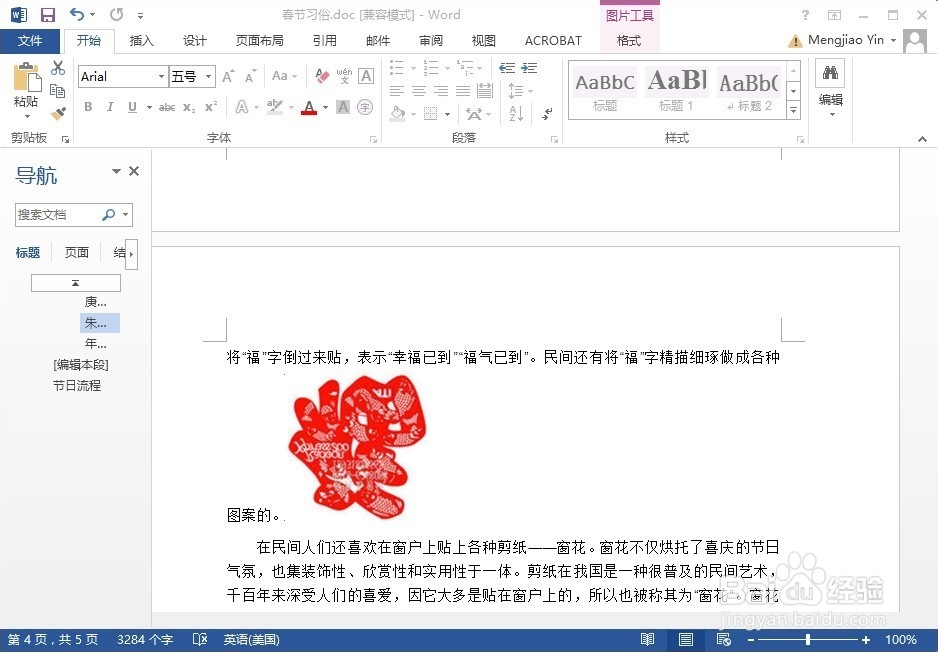The image size is (938, 652).
Task: Sort text with A-Z icon
Action: coord(516,113)
